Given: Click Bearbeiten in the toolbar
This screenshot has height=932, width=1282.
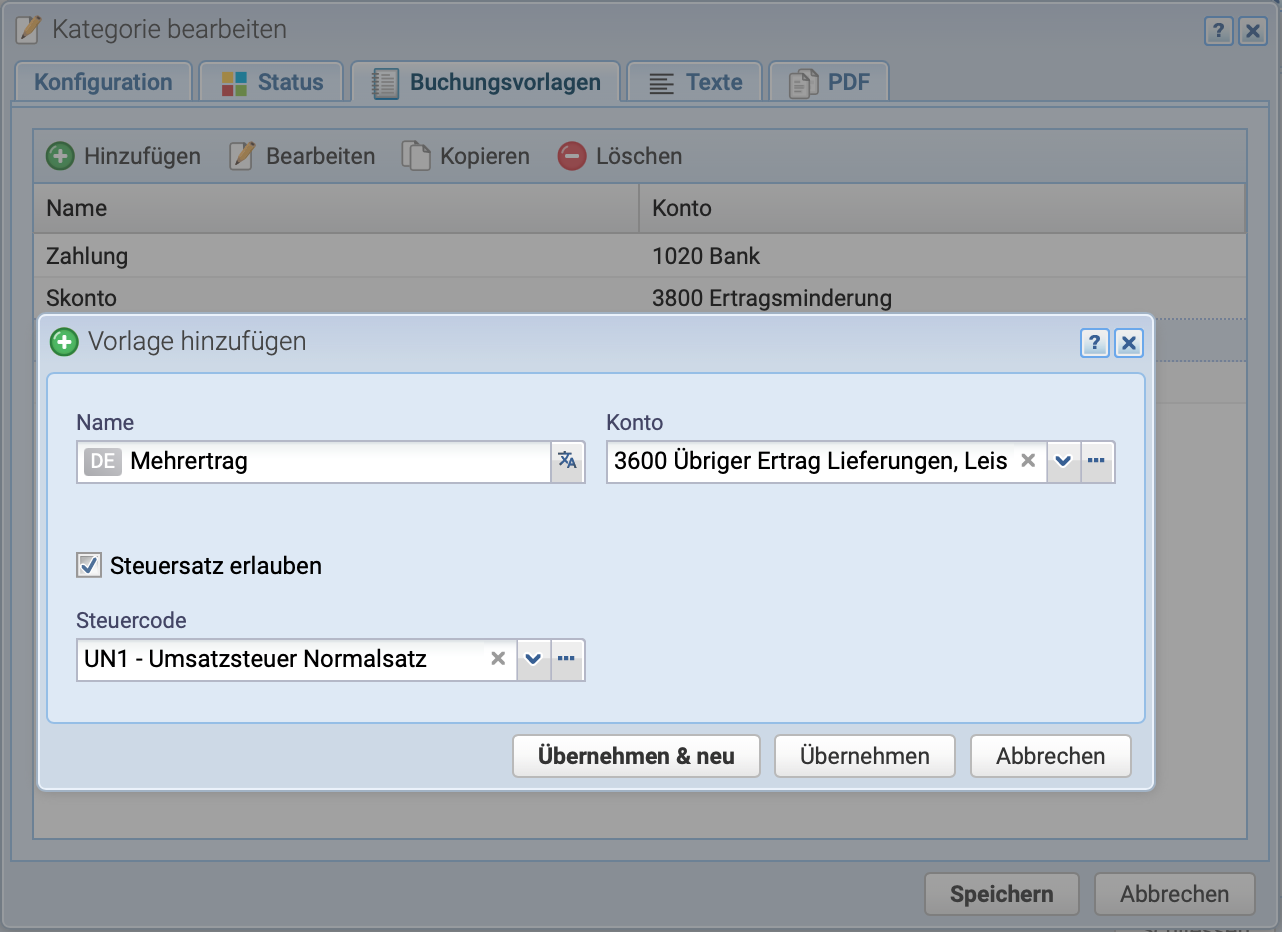Looking at the screenshot, I should click(x=302, y=156).
